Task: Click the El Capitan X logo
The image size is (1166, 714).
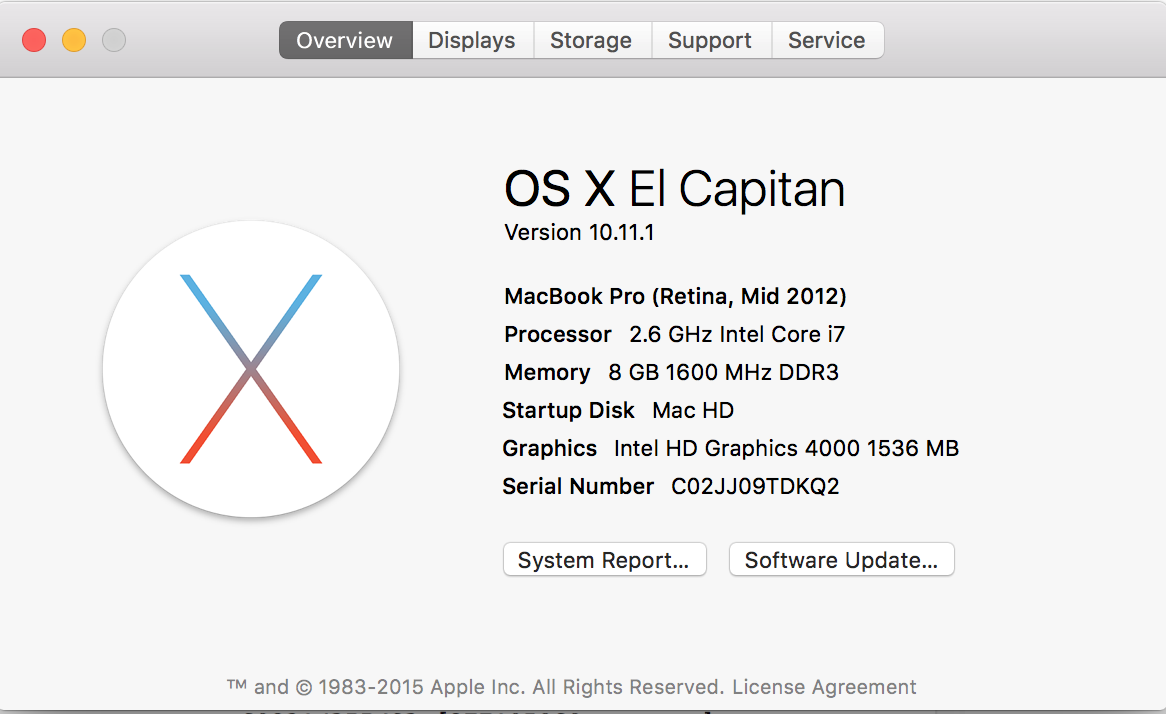Action: 251,369
